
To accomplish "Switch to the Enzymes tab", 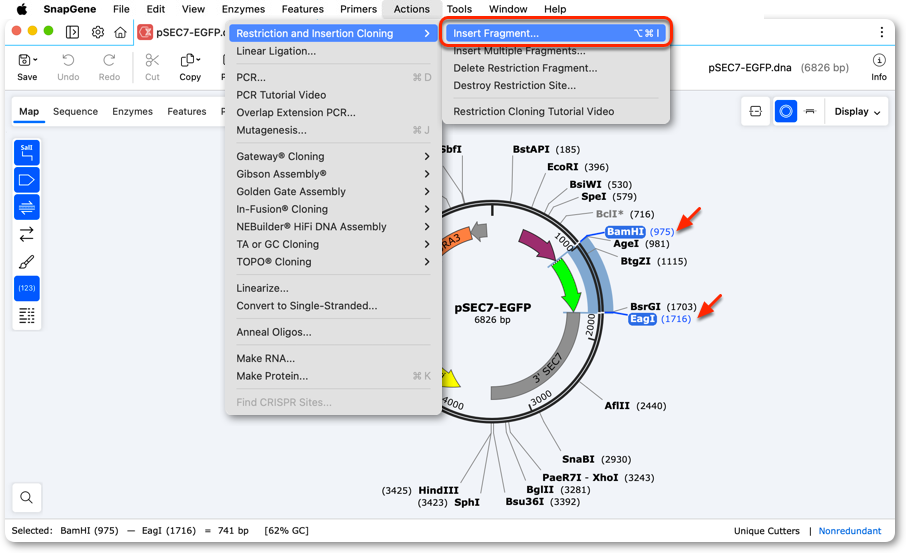I will 132,111.
